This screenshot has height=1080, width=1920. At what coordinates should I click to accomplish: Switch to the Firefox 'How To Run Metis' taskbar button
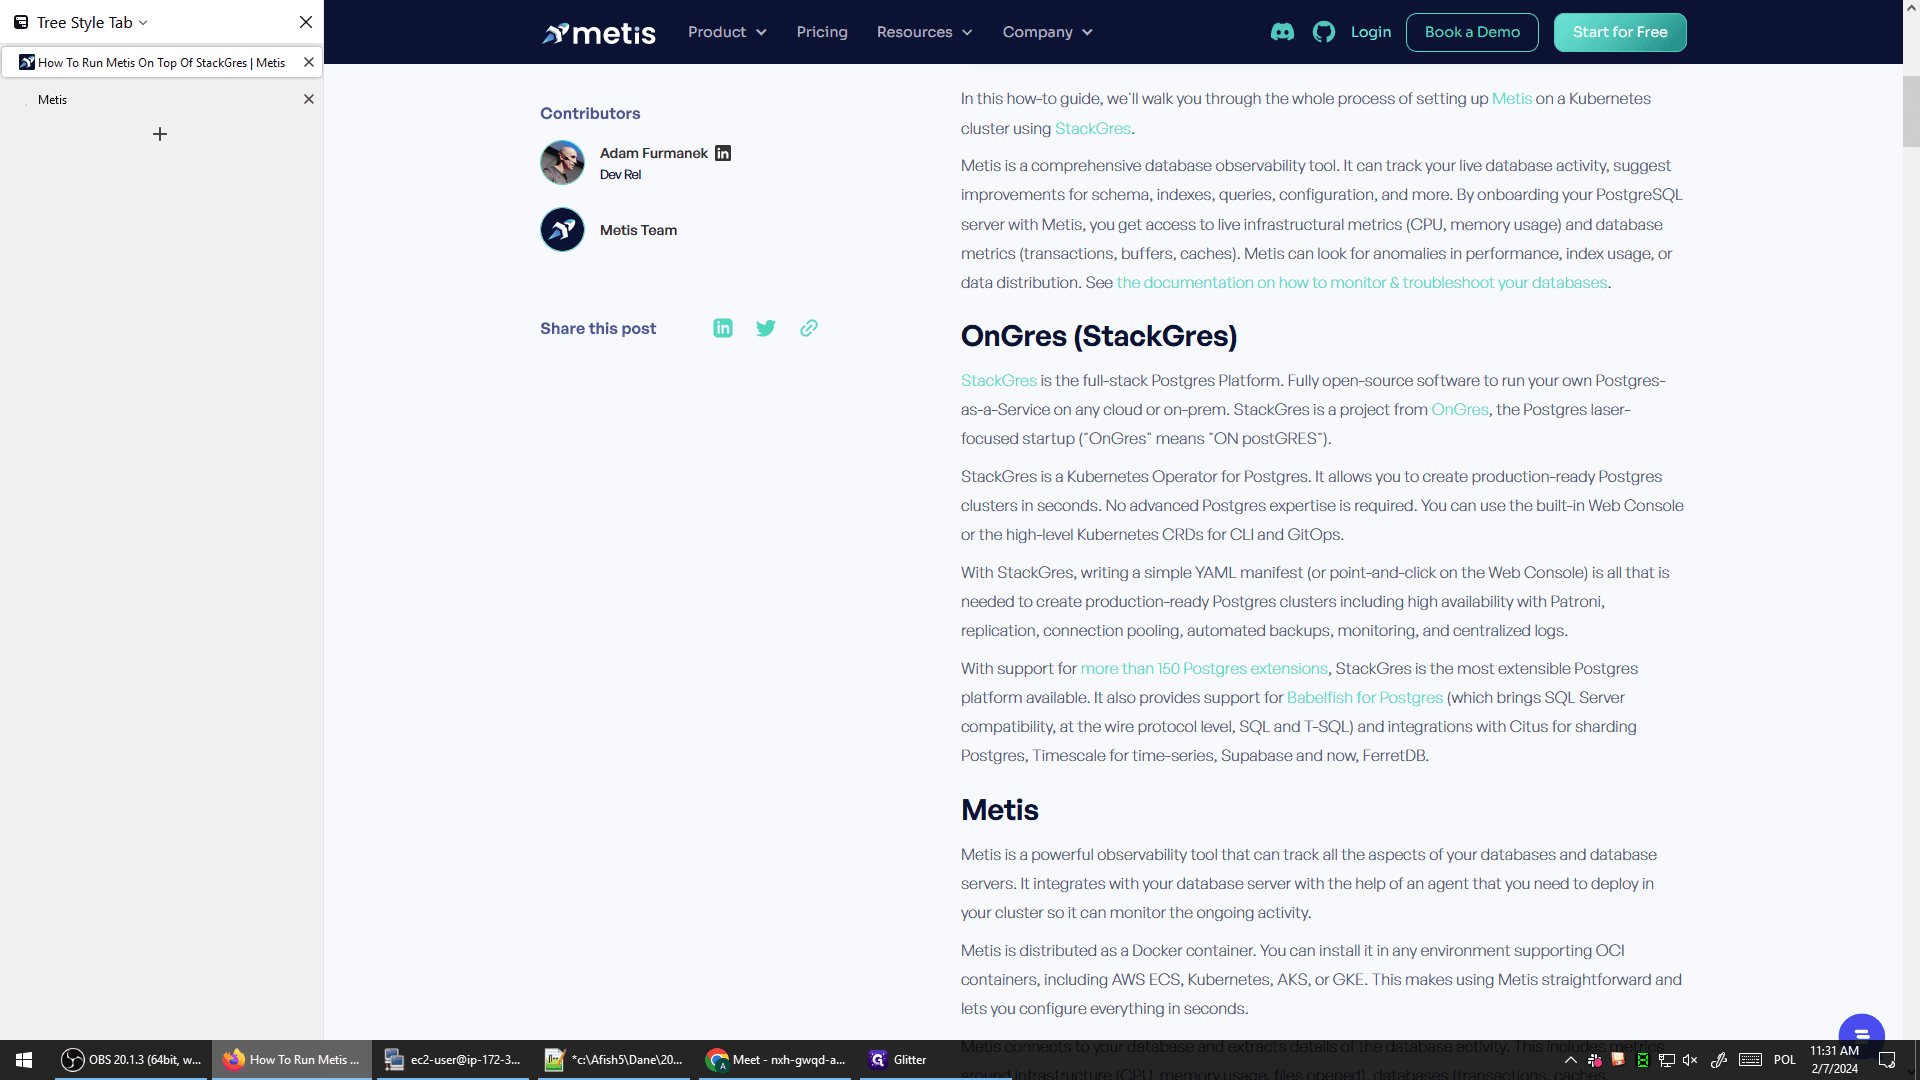click(x=291, y=1060)
